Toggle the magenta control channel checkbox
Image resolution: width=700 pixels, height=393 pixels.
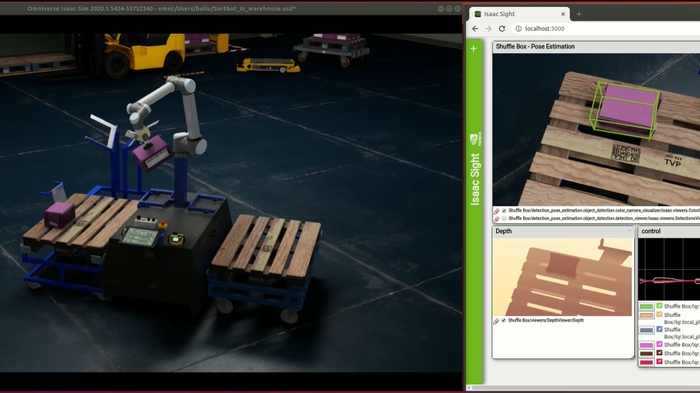pos(659,344)
